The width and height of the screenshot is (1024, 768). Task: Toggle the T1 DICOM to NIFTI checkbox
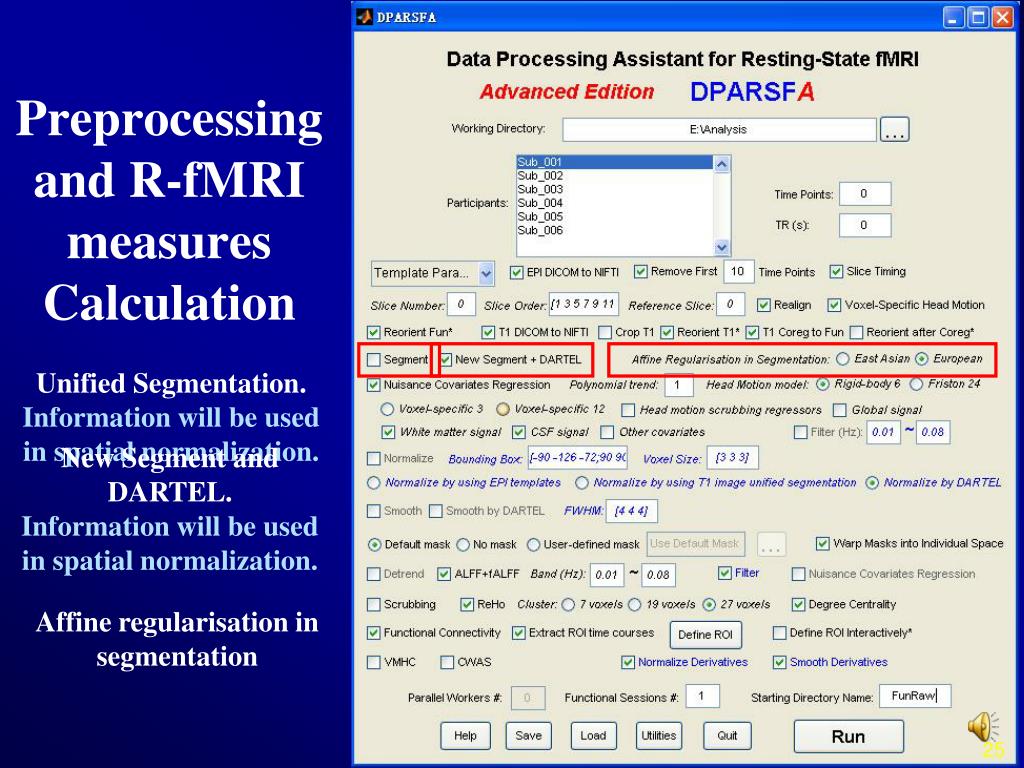click(488, 332)
